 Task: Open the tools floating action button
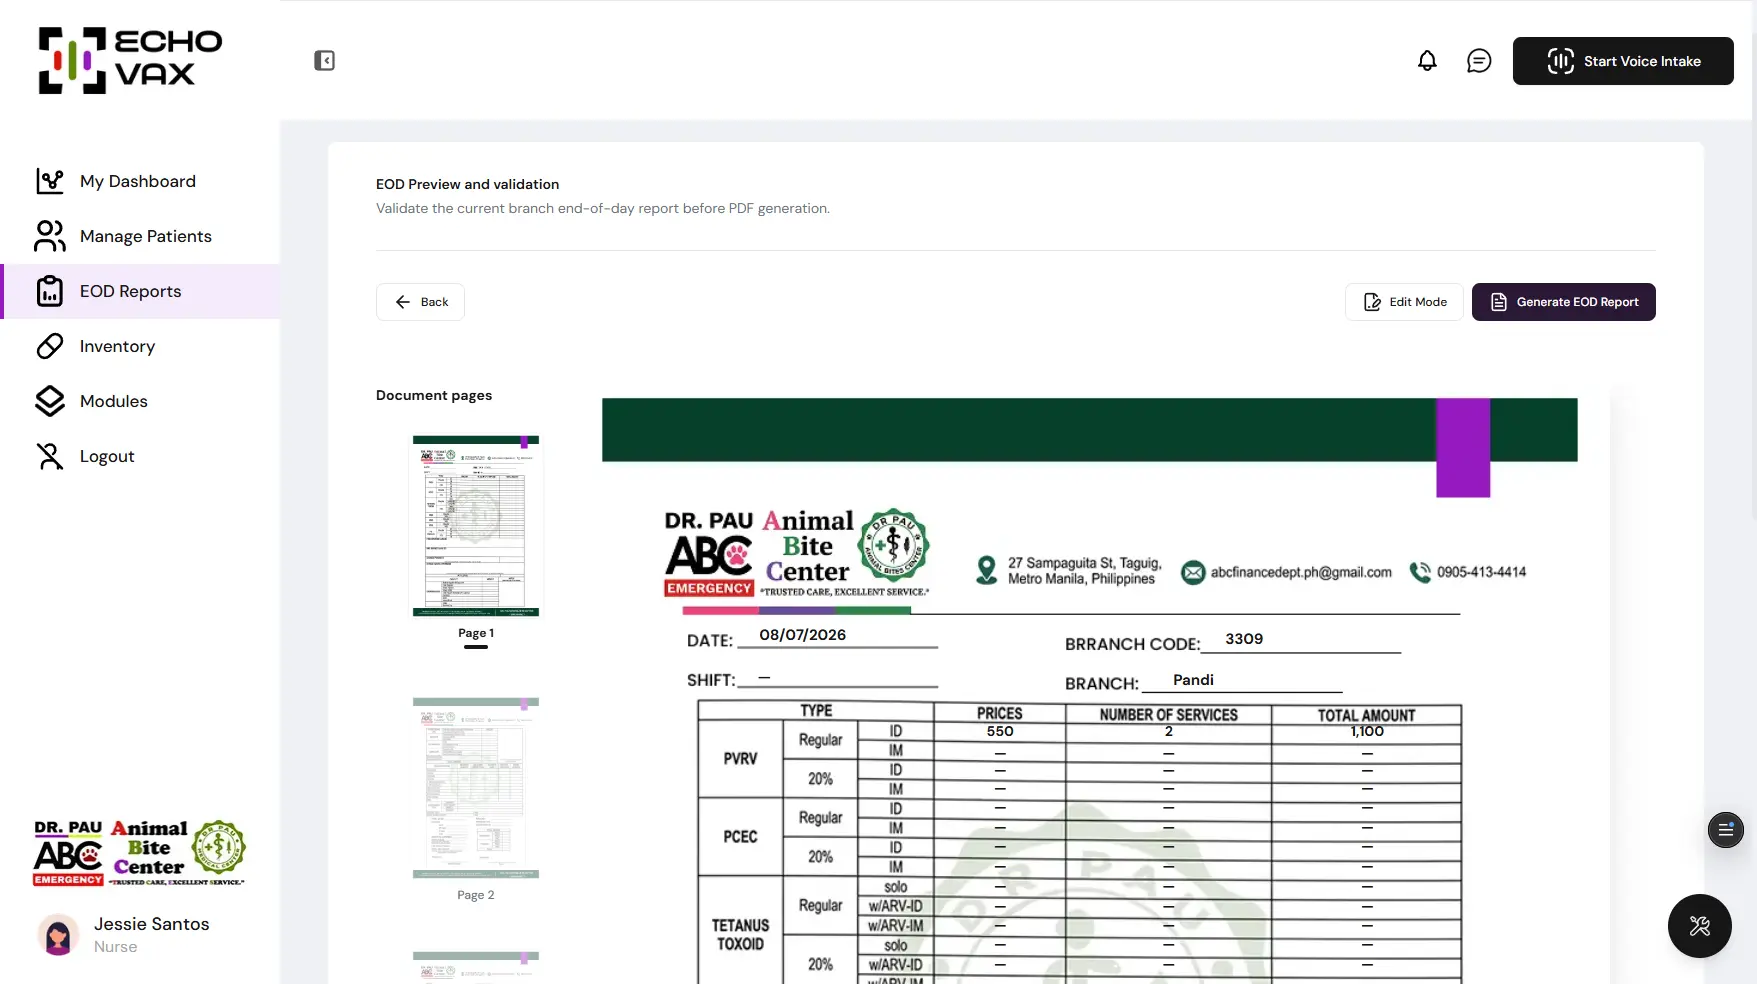1699,926
